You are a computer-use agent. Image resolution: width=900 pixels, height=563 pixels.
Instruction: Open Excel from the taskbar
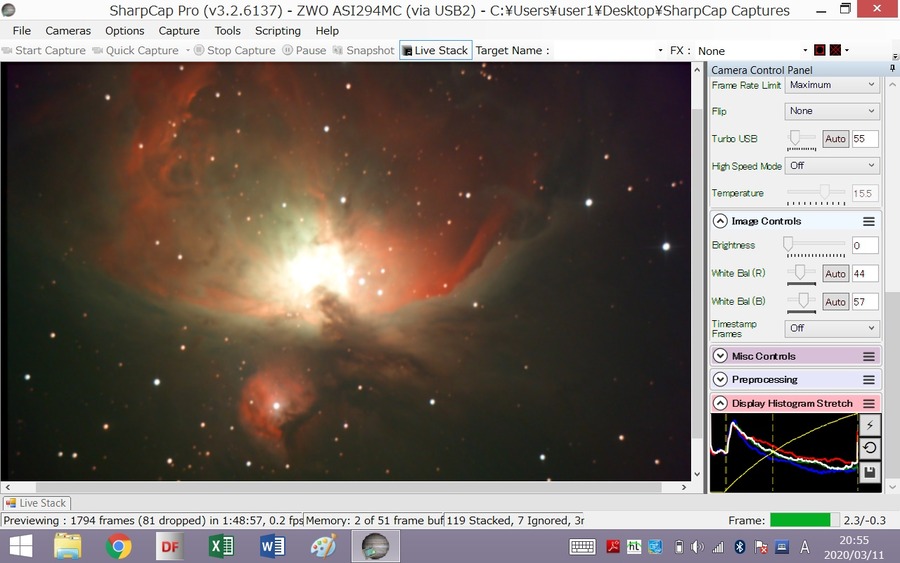[x=221, y=546]
